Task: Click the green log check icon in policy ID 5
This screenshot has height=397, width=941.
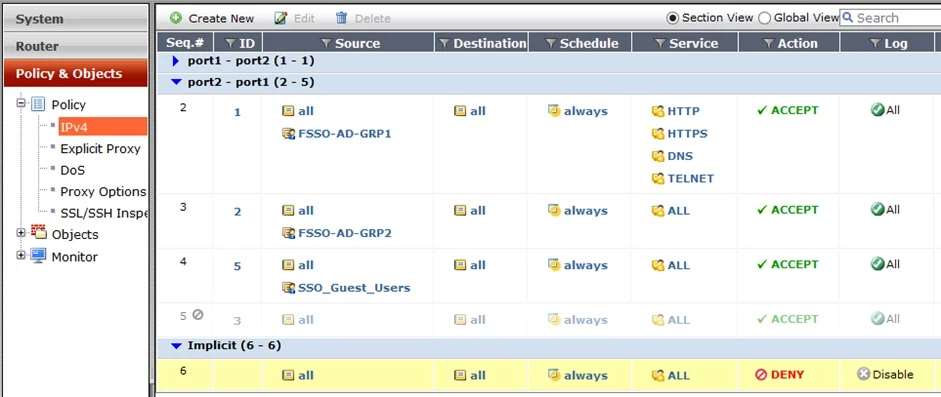Action: (878, 264)
